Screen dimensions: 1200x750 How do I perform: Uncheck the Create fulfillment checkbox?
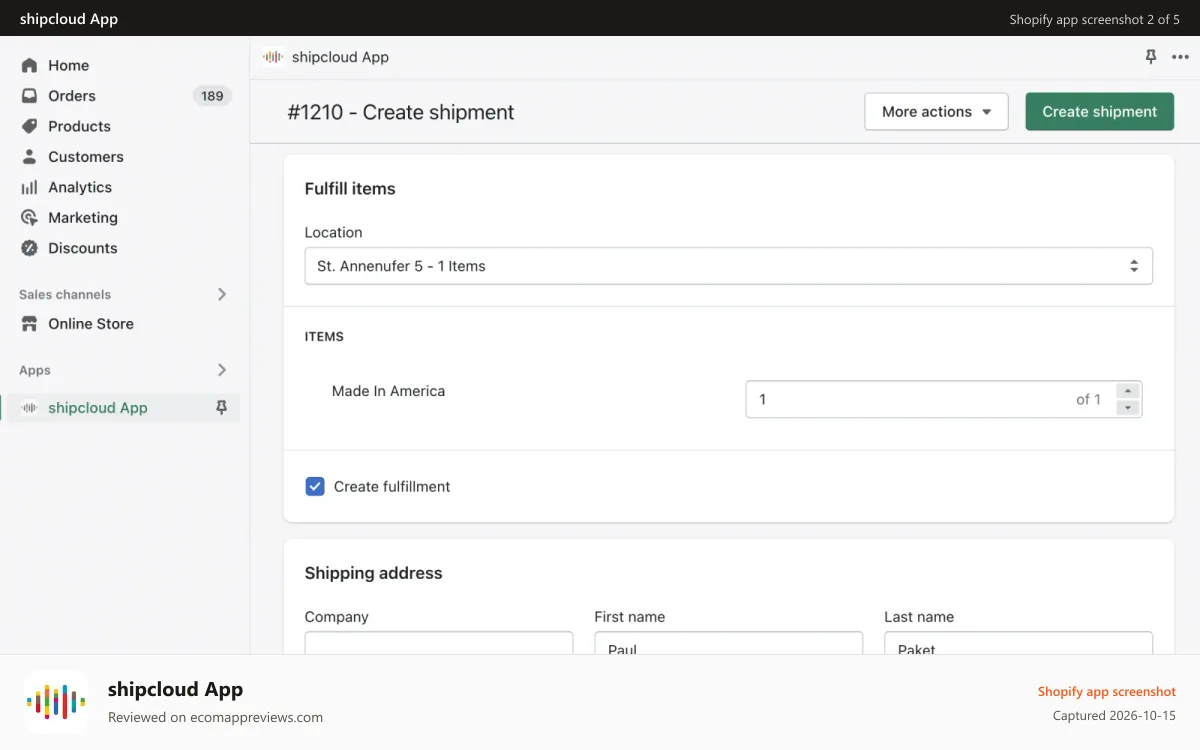click(315, 487)
